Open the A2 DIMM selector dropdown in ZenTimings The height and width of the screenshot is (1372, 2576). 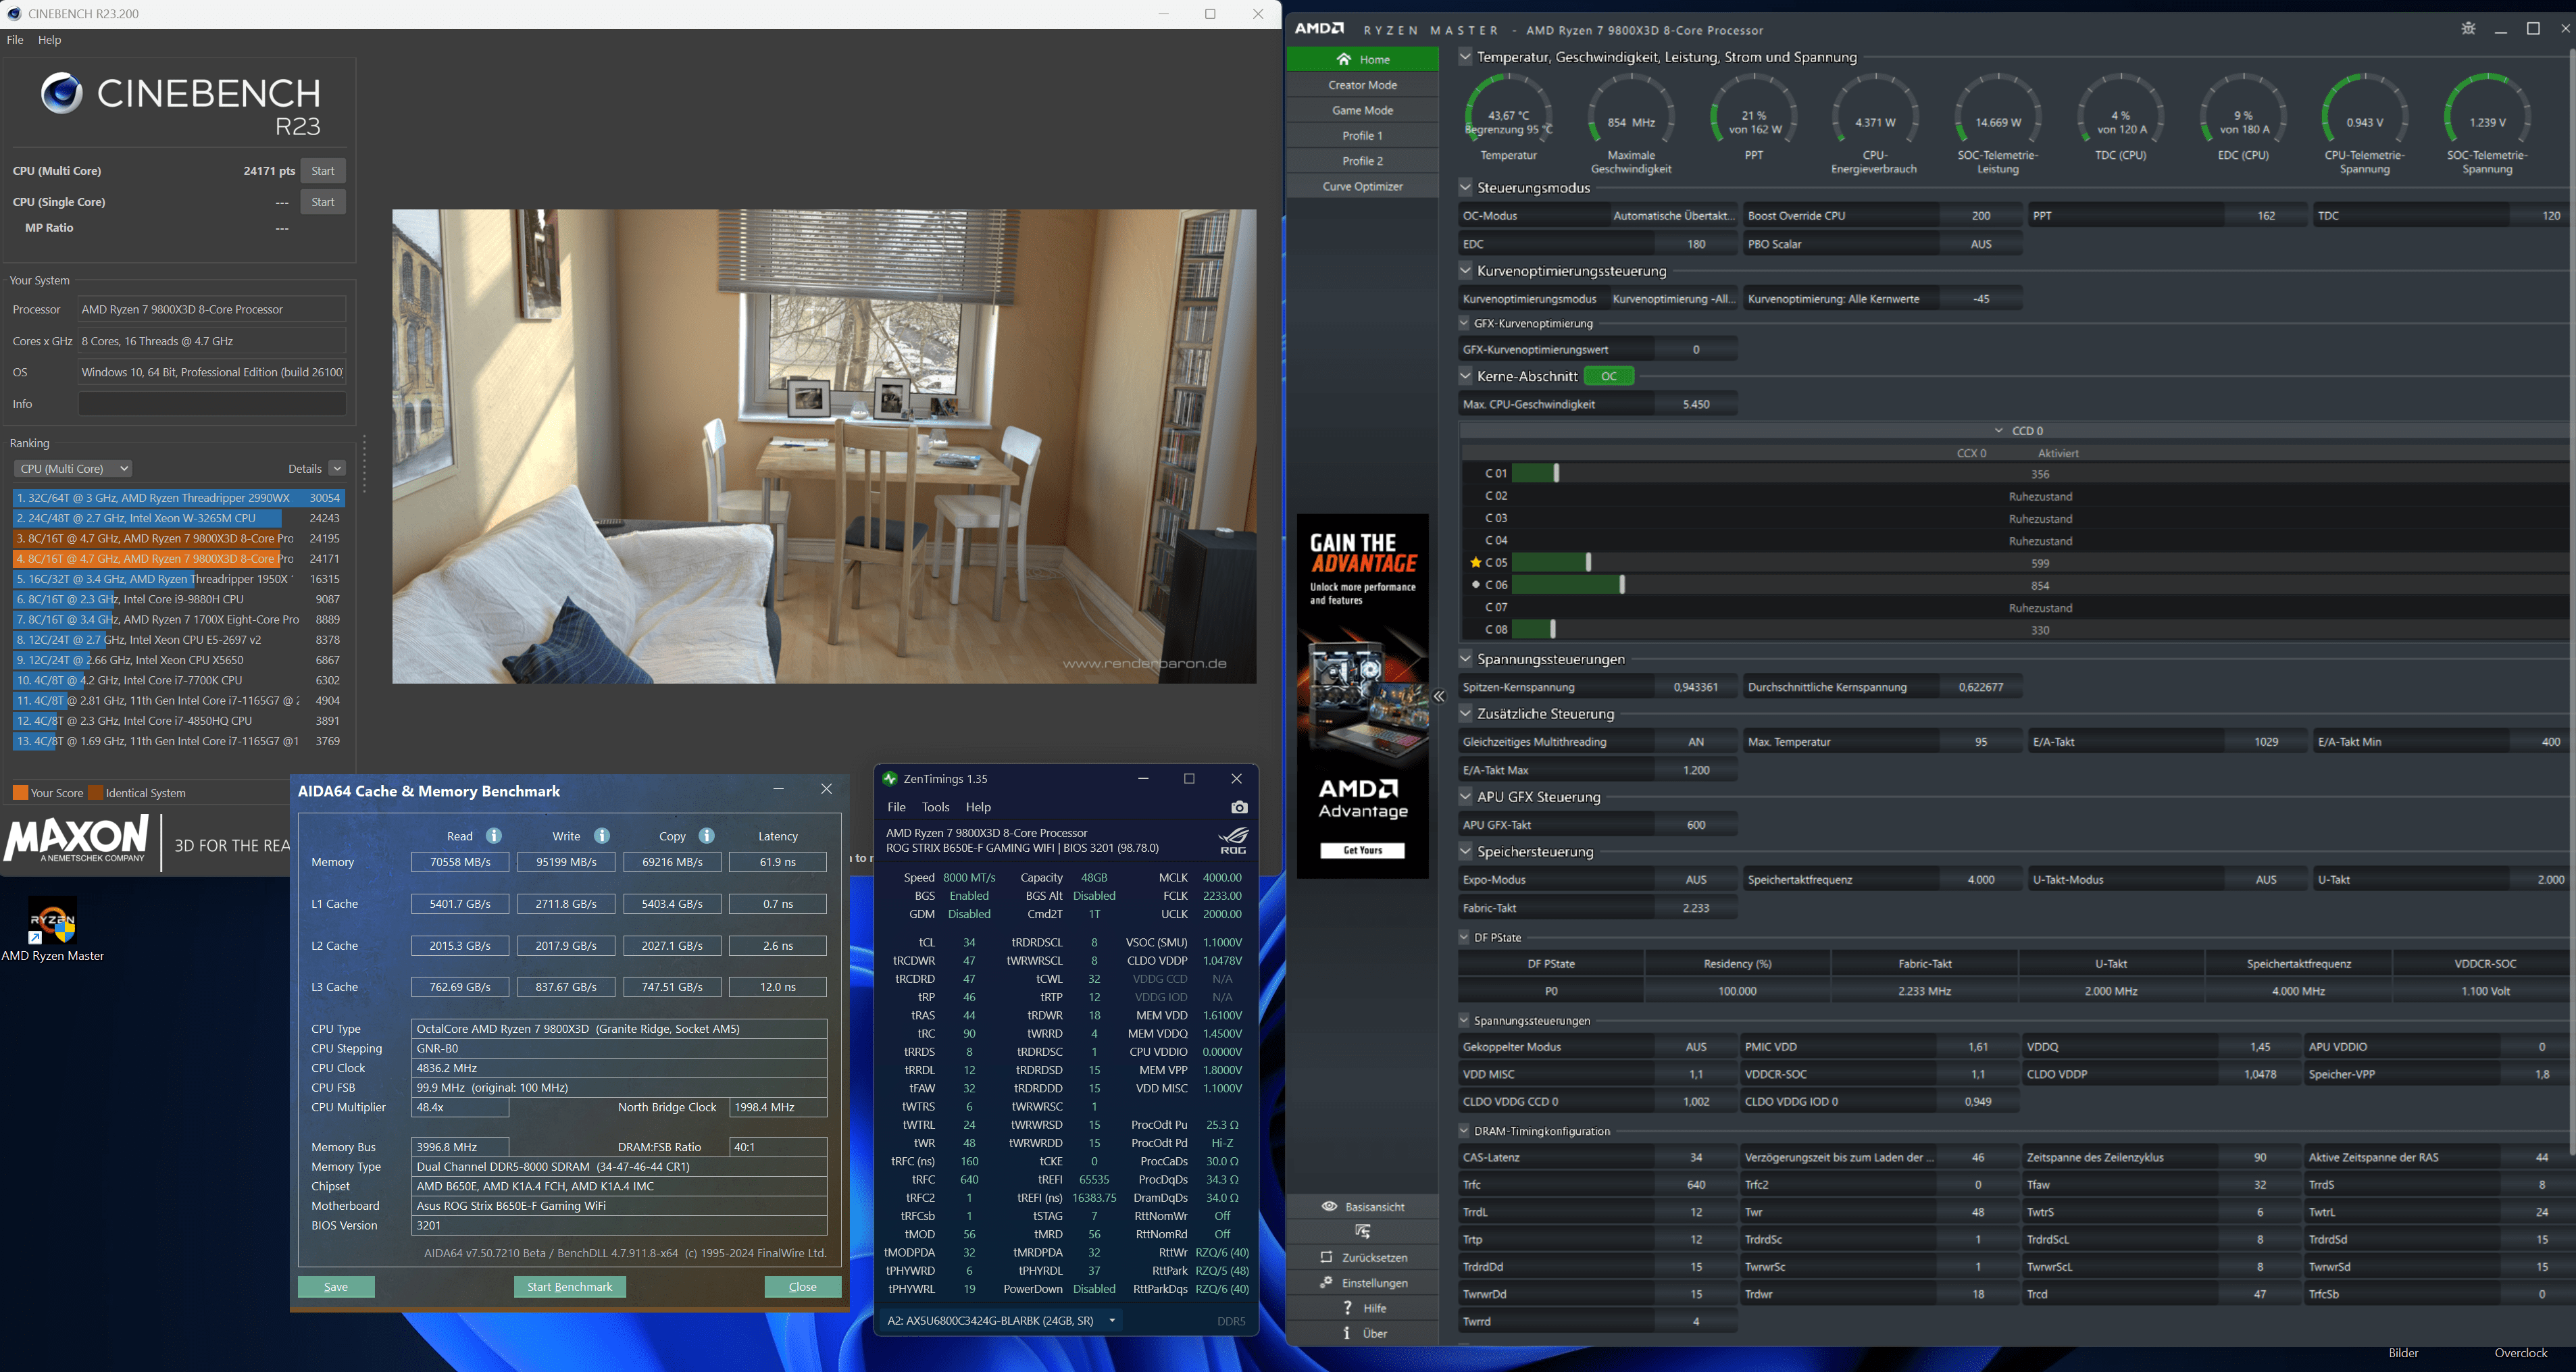click(1002, 1320)
